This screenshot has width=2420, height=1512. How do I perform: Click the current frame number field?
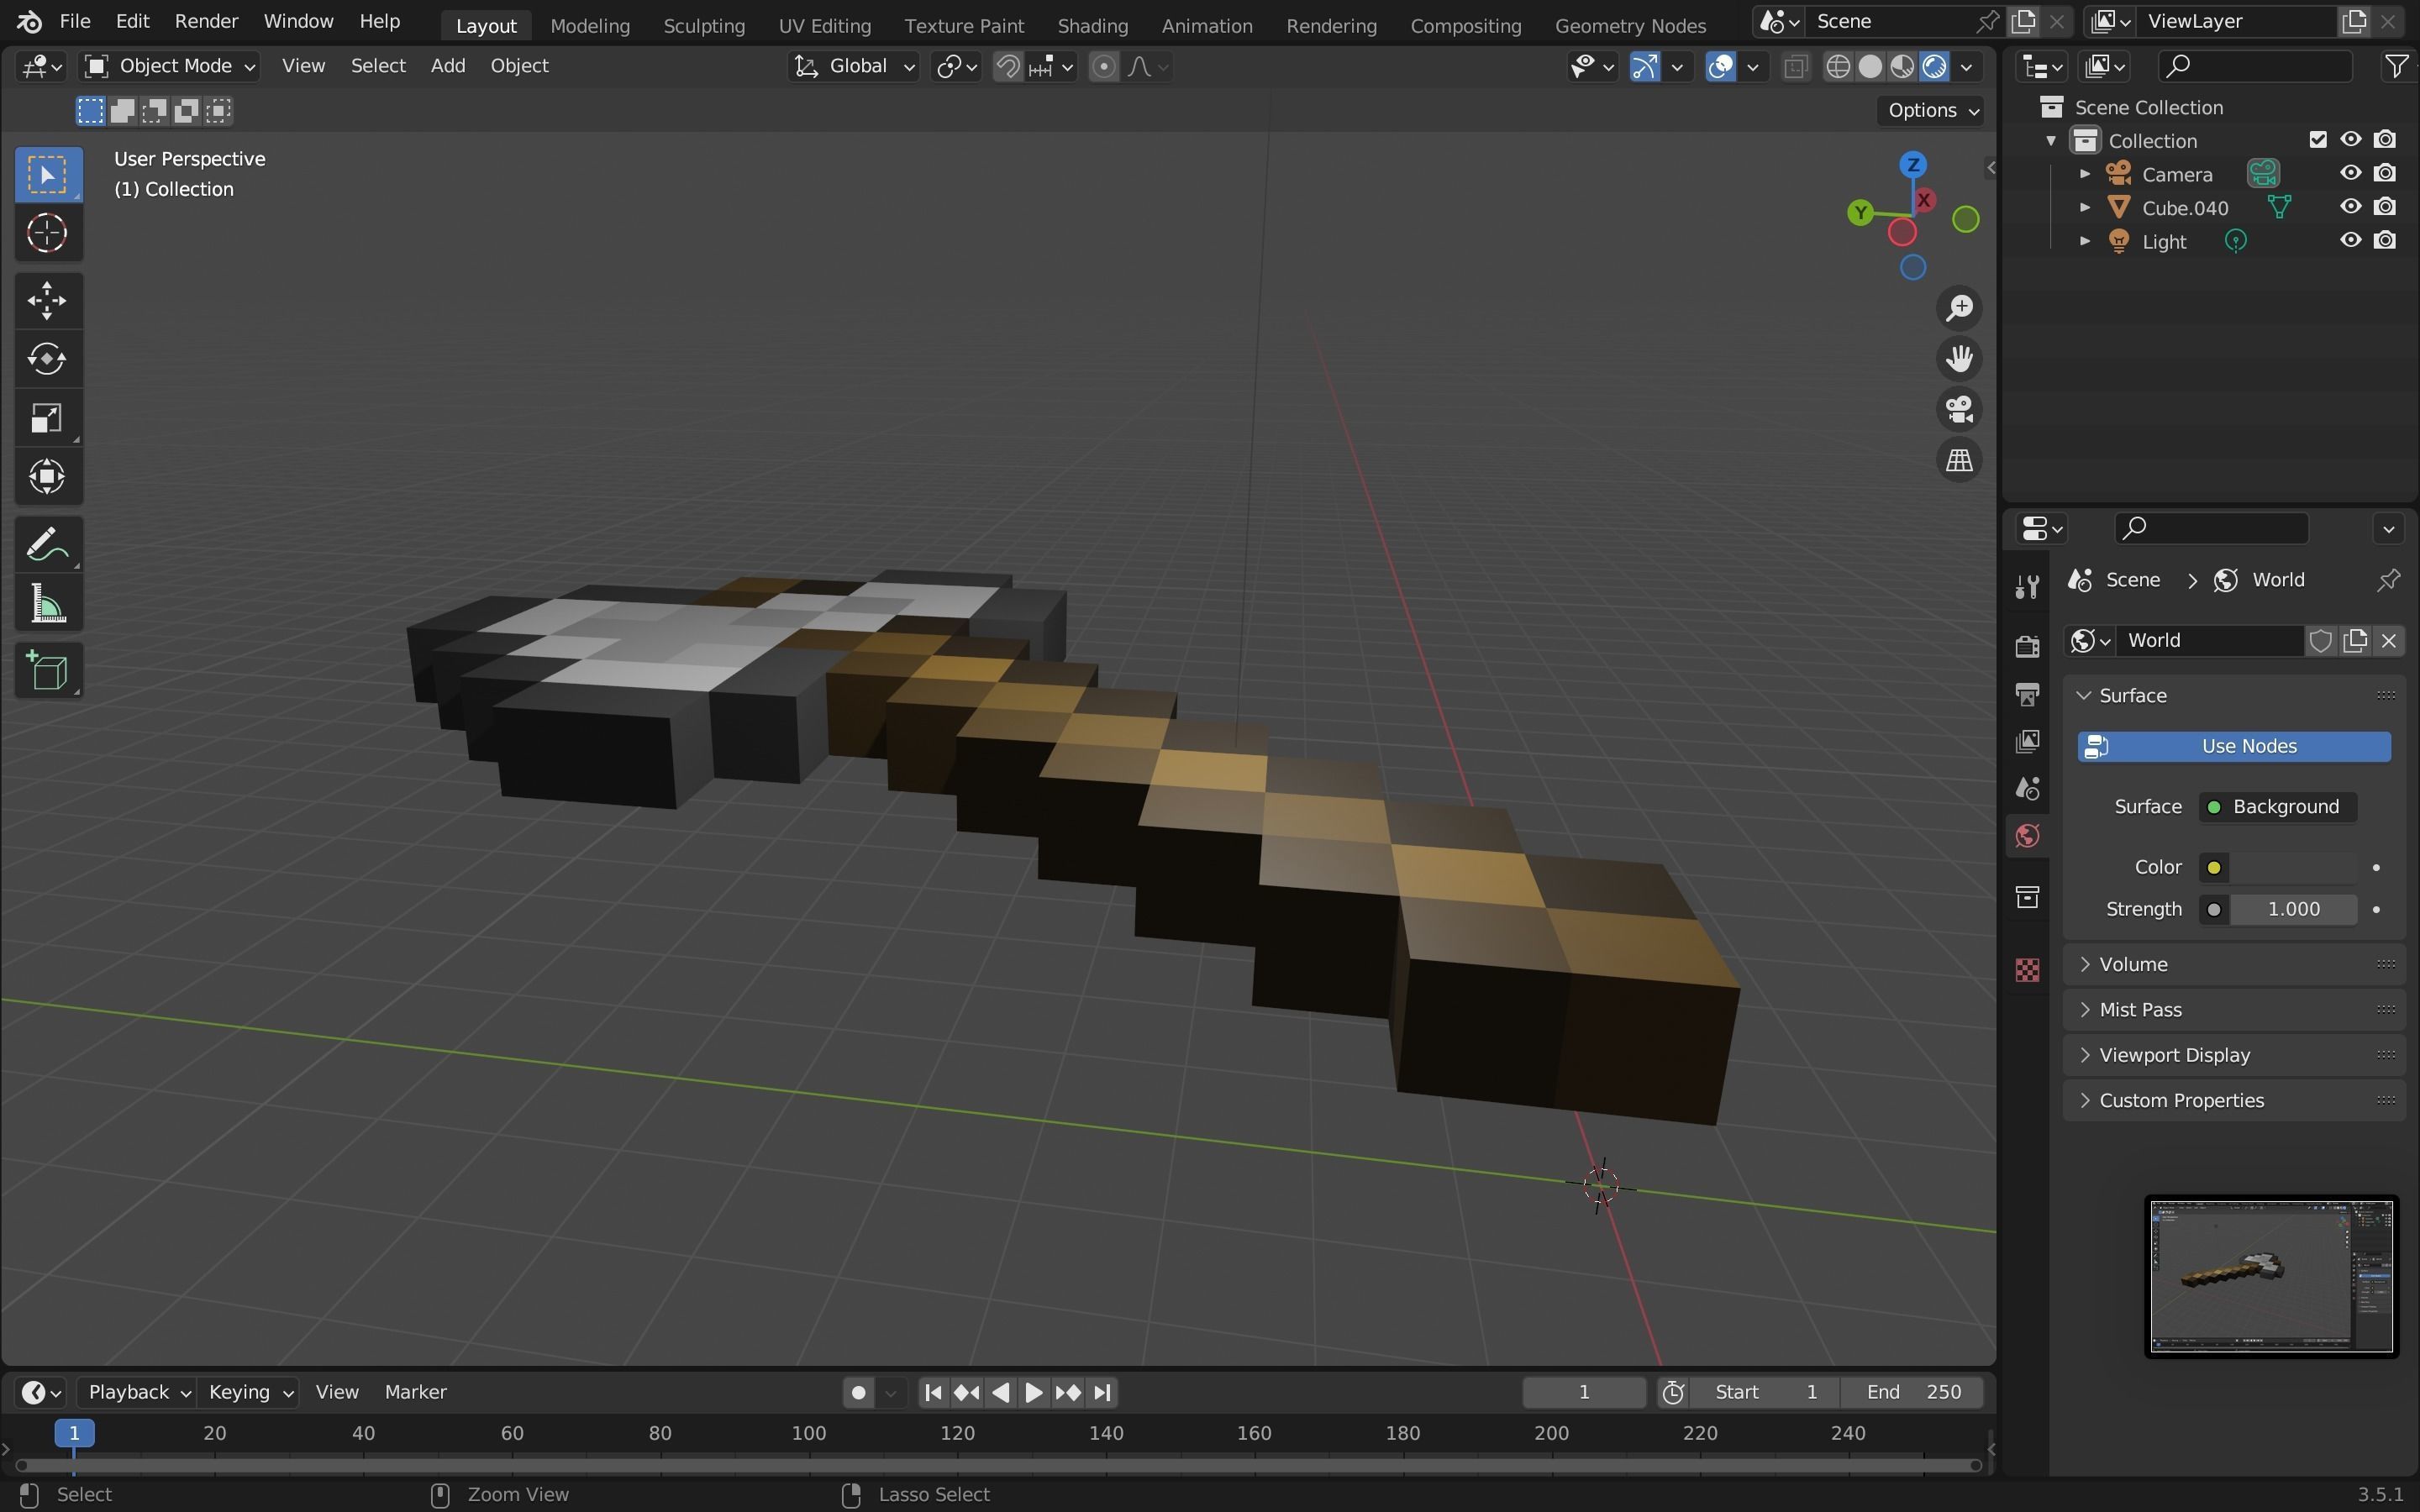pyautogui.click(x=1584, y=1392)
